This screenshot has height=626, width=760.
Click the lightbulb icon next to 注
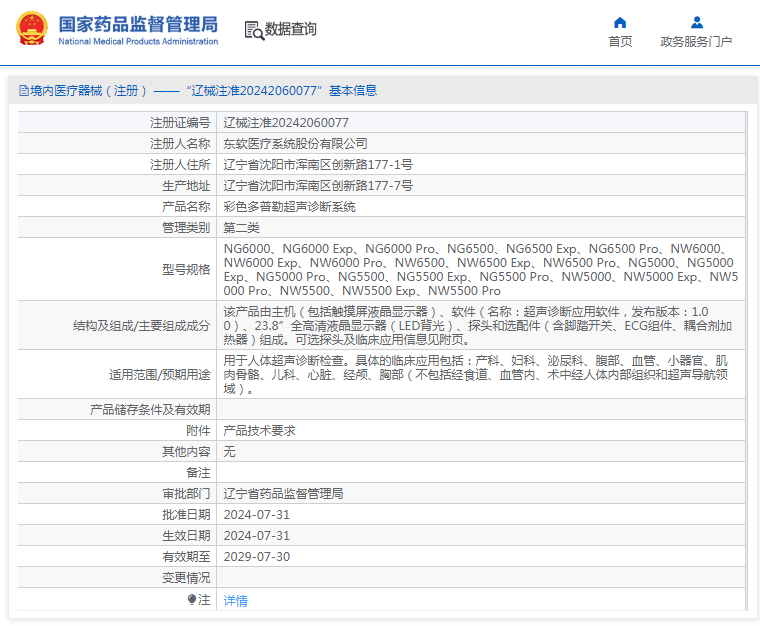pyautogui.click(x=192, y=600)
